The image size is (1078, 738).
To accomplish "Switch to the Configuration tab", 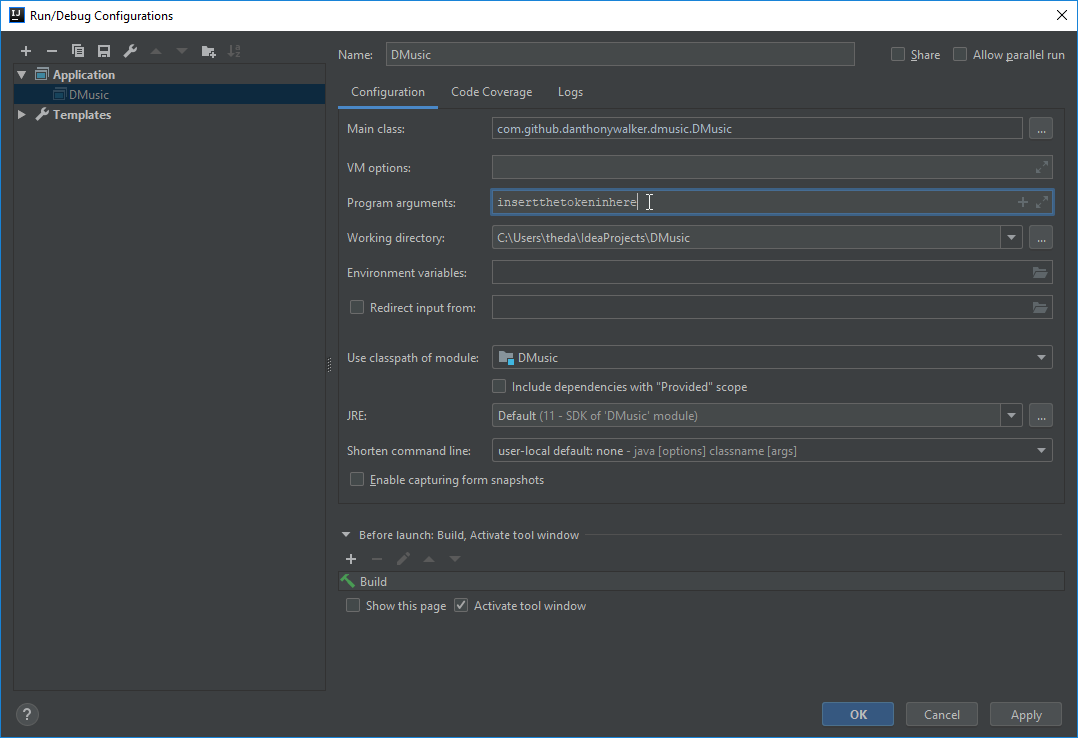I will (x=388, y=92).
